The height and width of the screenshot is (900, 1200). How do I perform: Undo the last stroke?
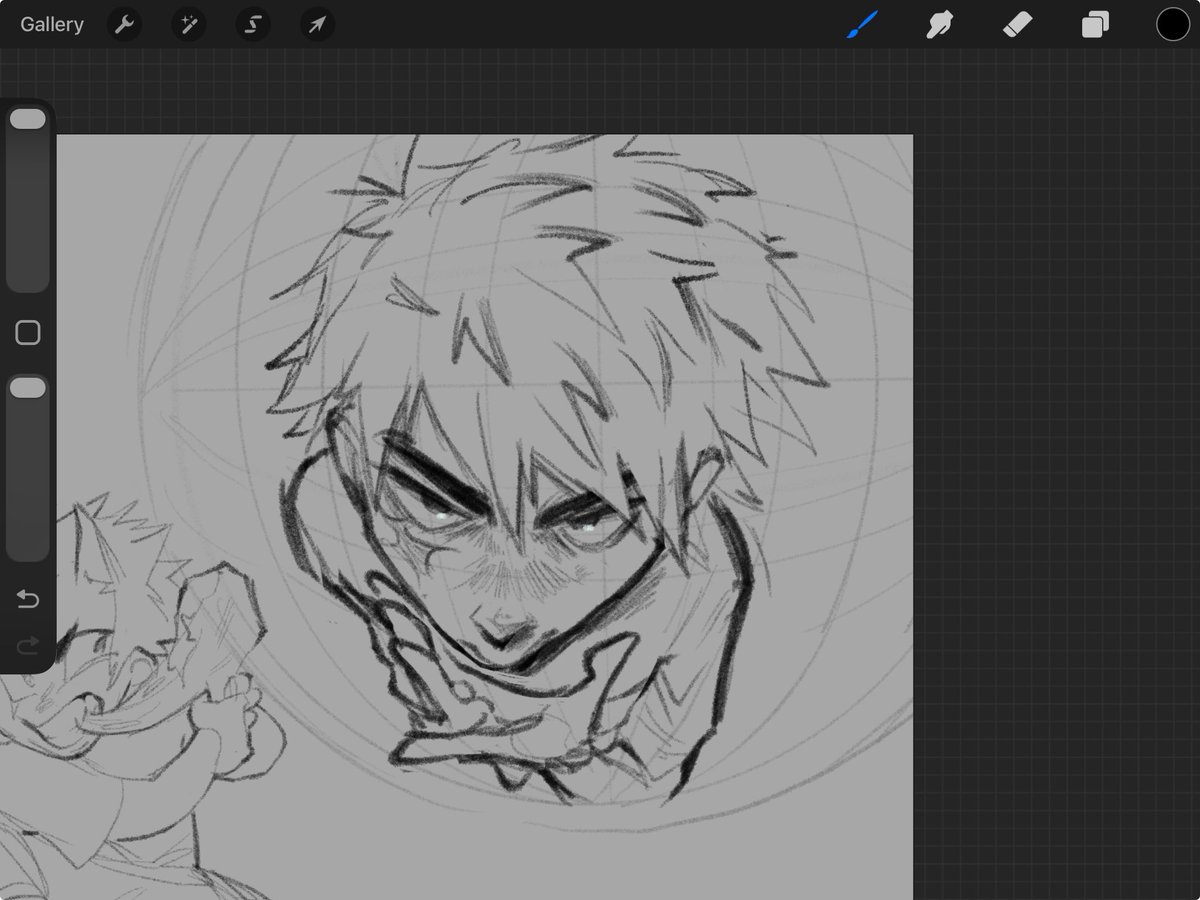28,599
